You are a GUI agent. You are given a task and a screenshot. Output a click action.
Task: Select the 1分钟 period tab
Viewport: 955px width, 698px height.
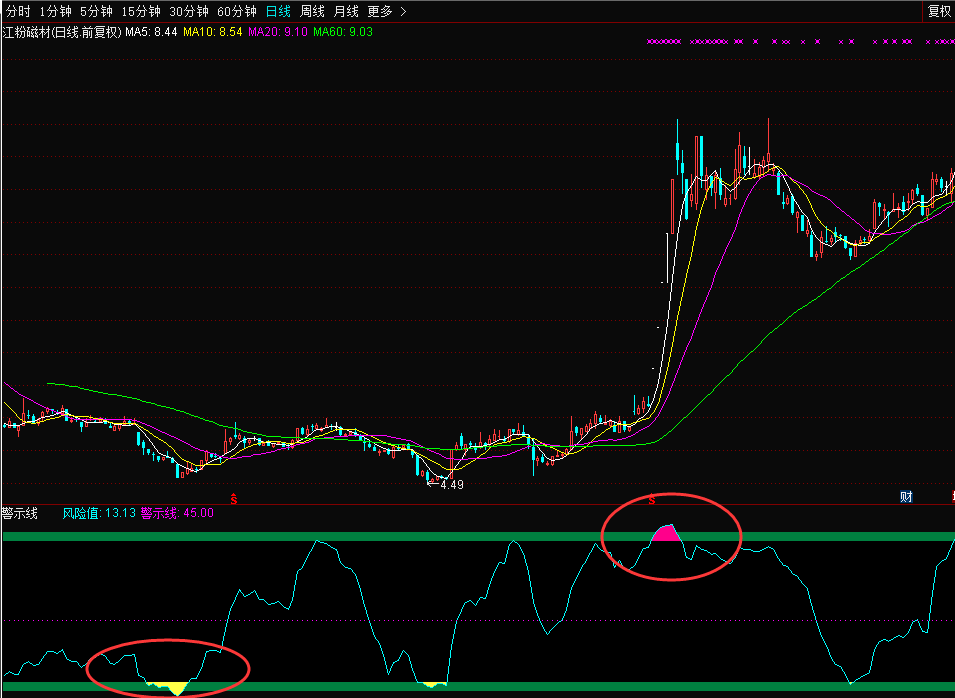tap(55, 11)
